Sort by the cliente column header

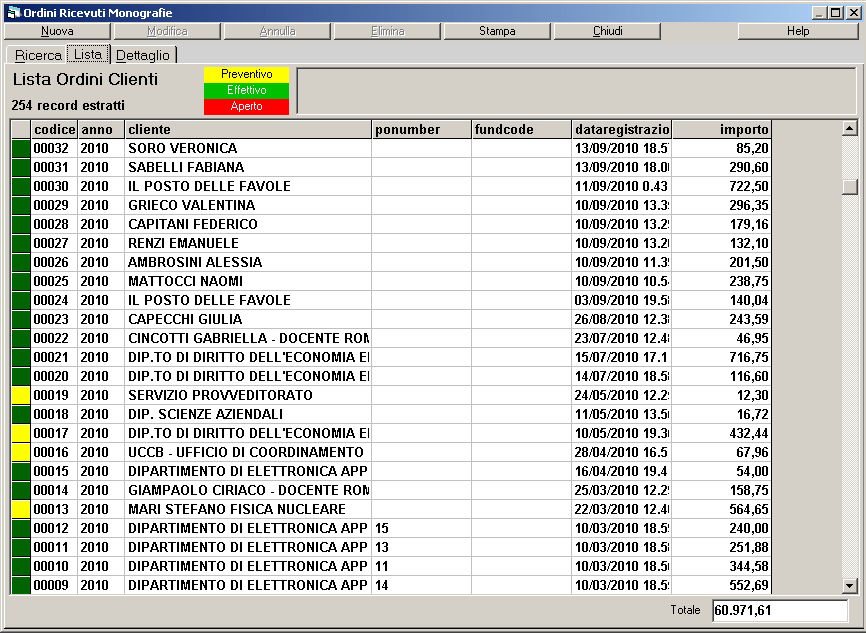(248, 129)
